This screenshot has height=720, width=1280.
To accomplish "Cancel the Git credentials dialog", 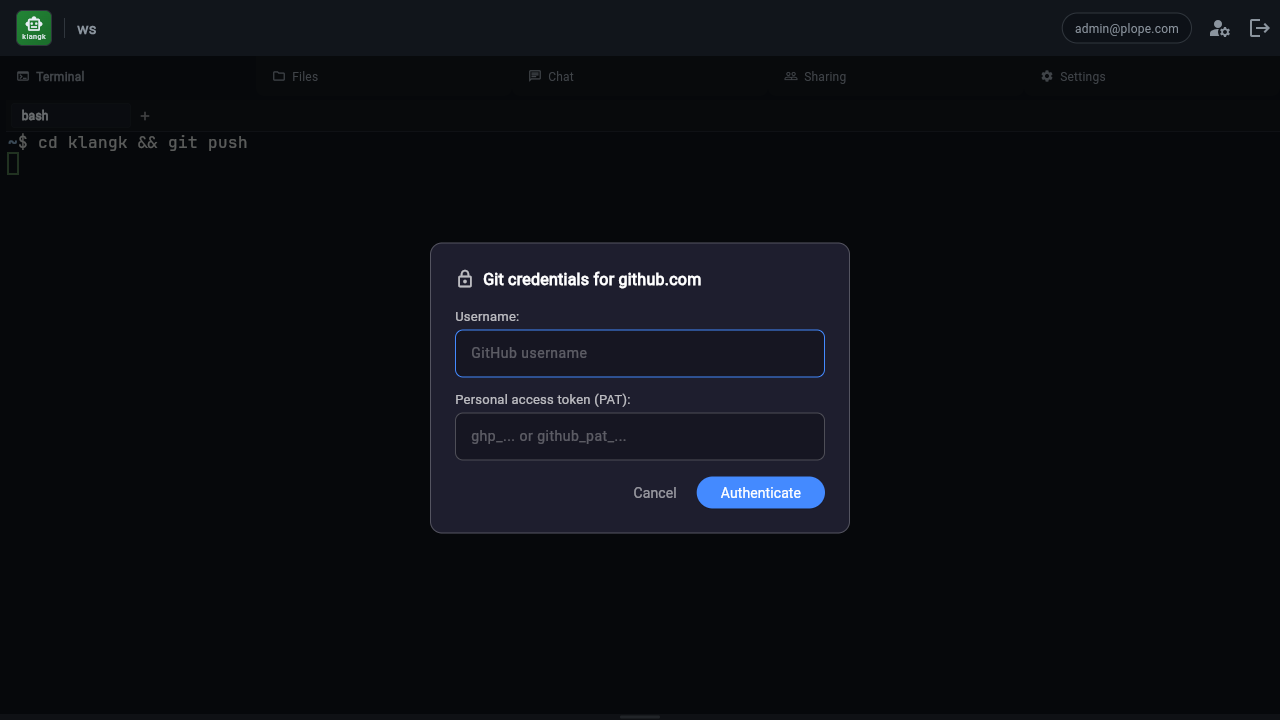I will 655,493.
